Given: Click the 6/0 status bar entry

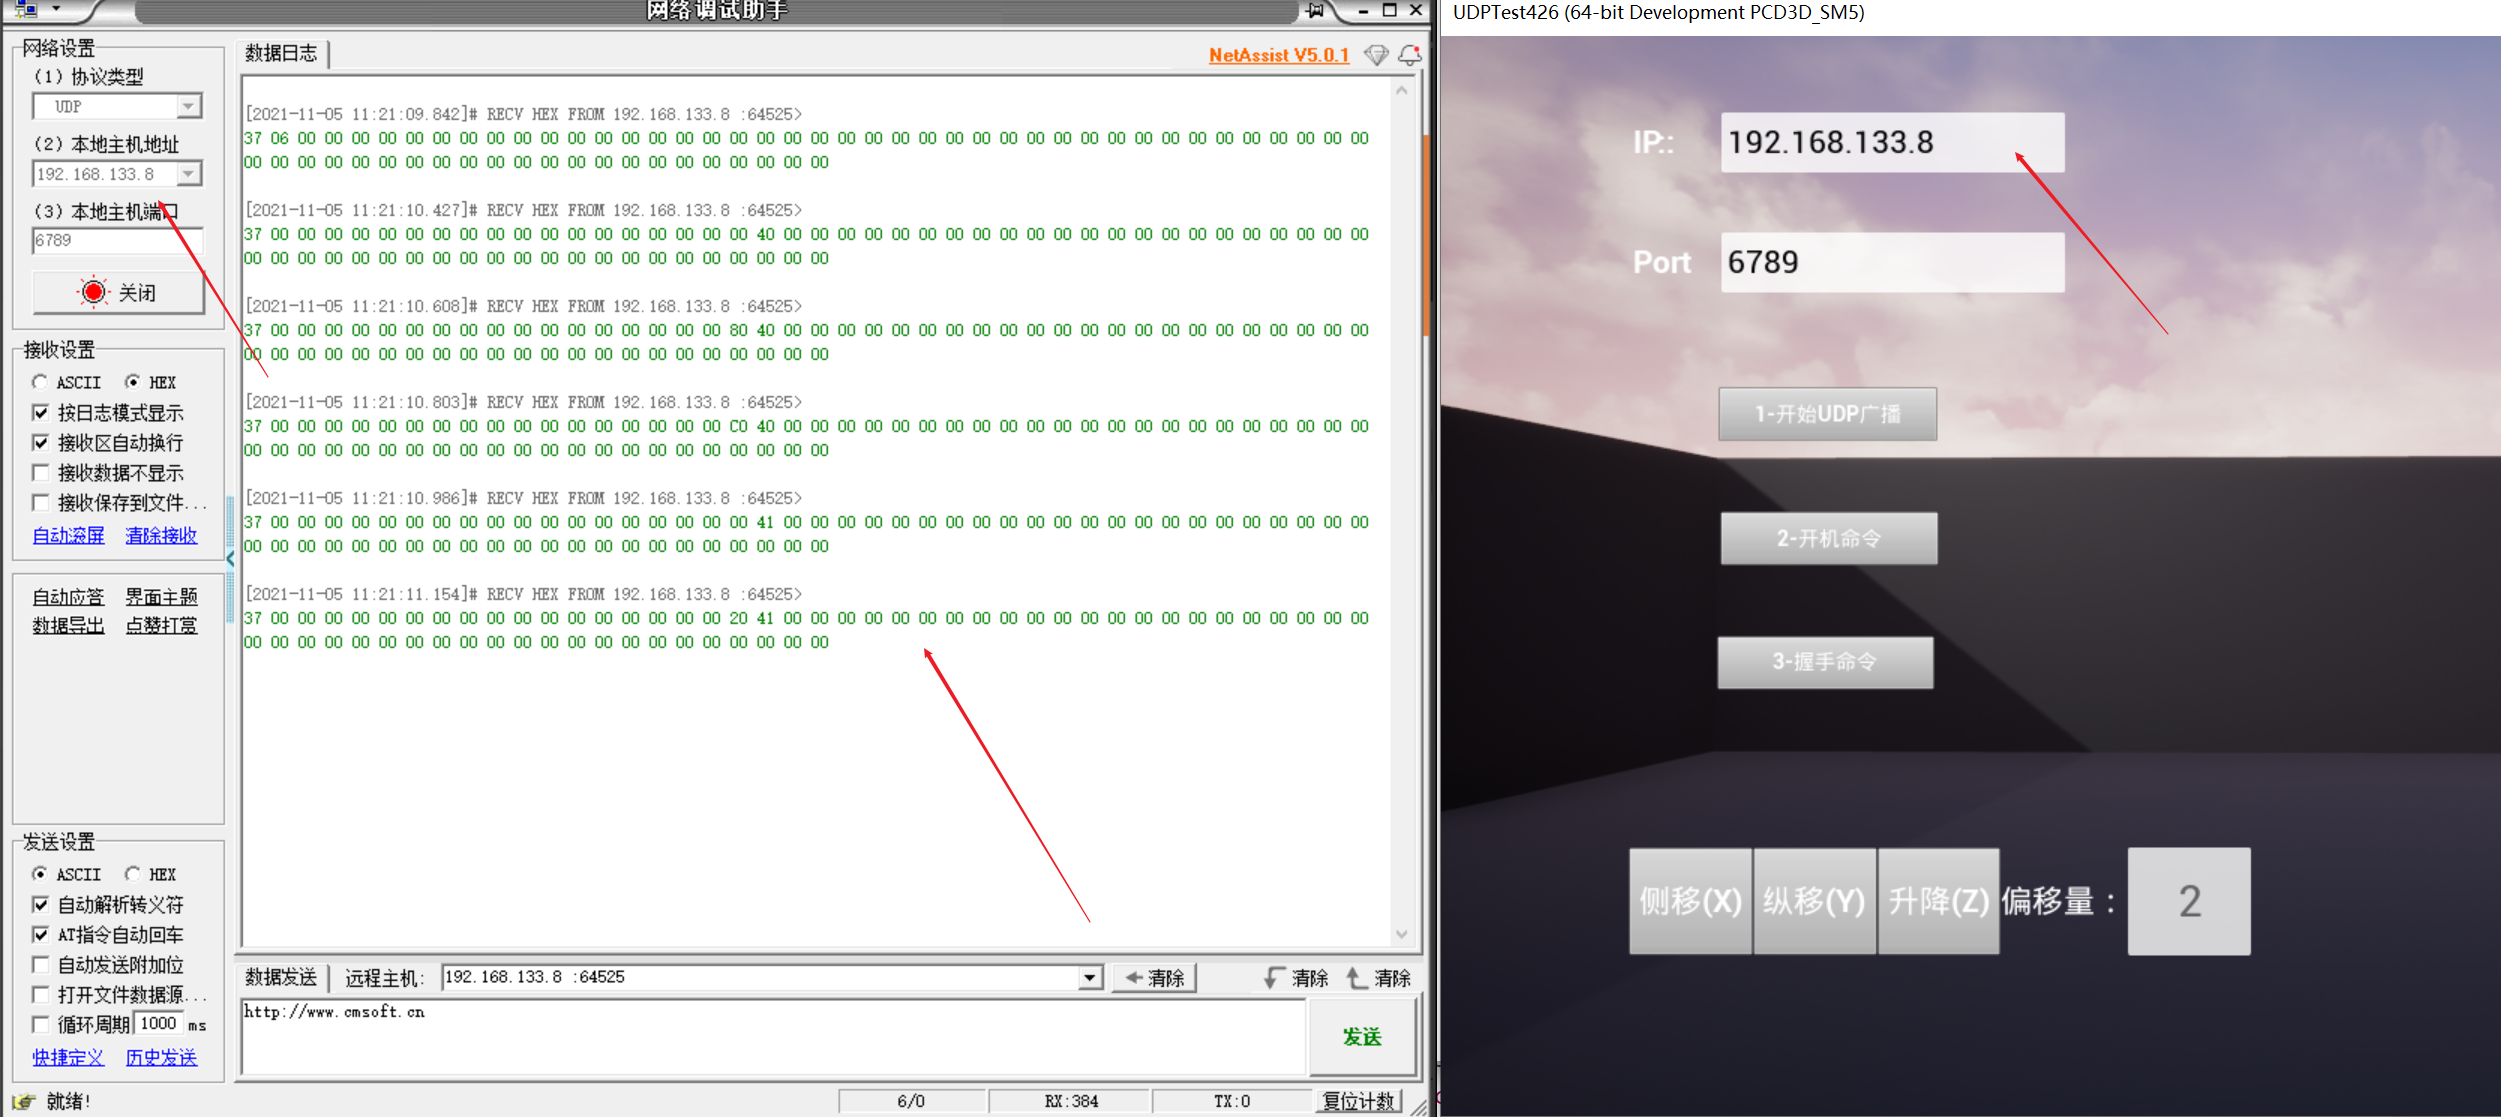Looking at the screenshot, I should click(911, 1102).
